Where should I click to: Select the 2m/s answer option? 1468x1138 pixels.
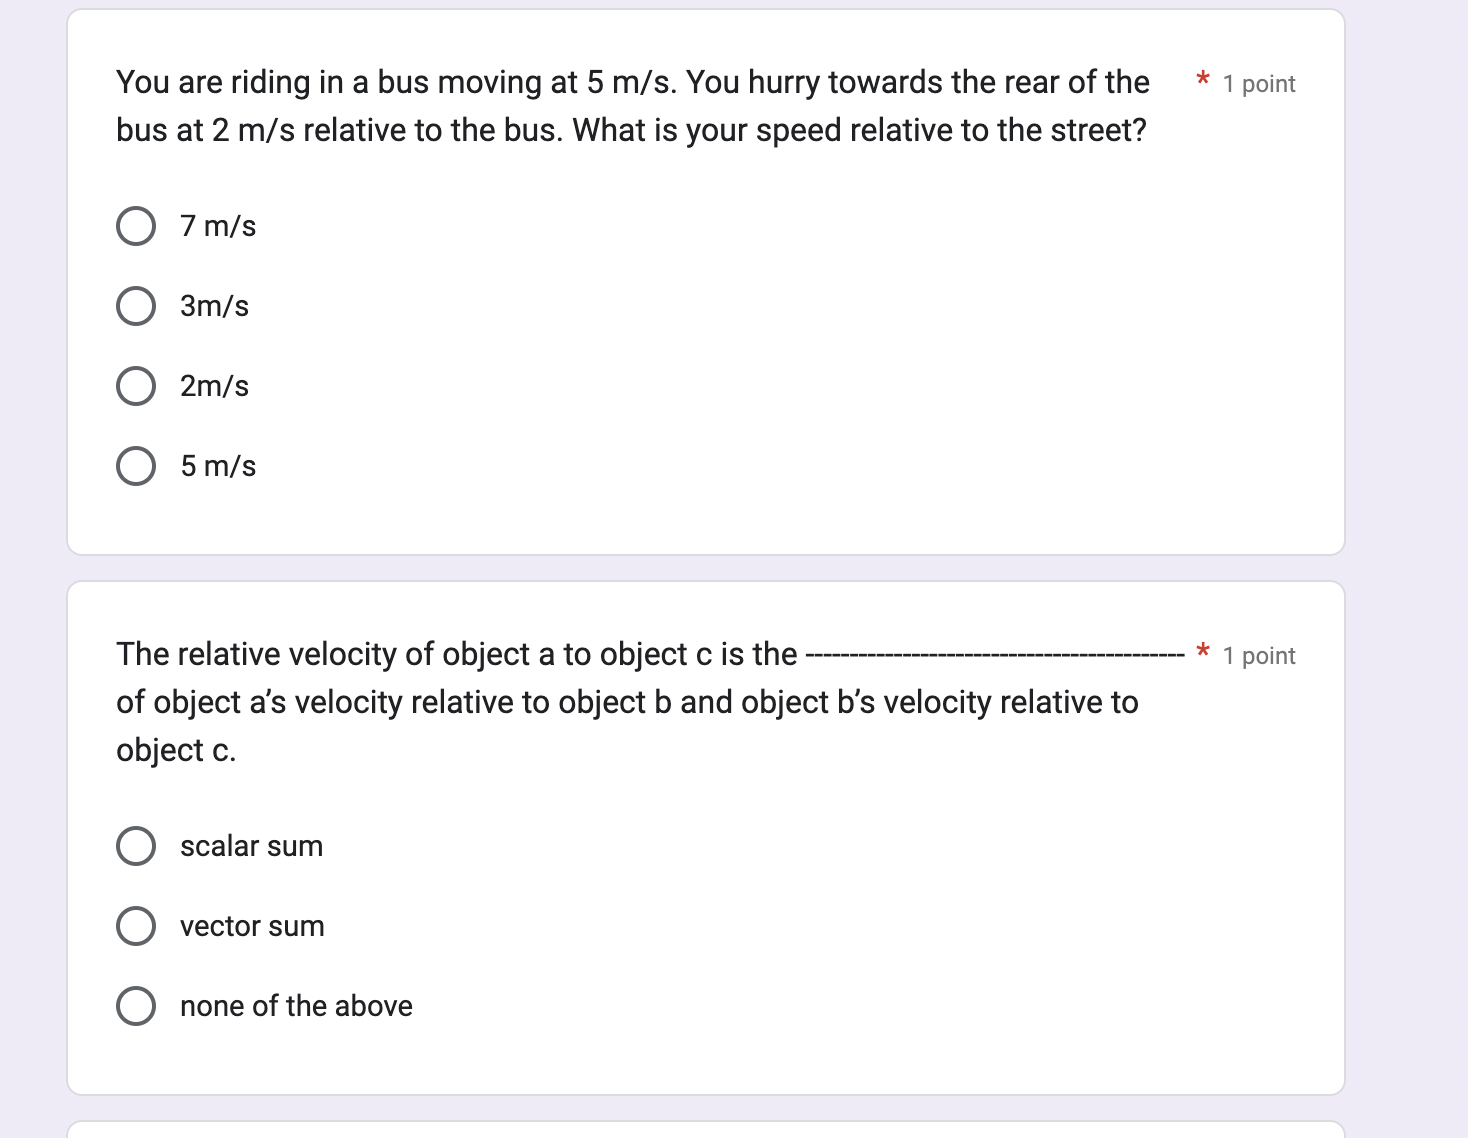[x=137, y=385]
